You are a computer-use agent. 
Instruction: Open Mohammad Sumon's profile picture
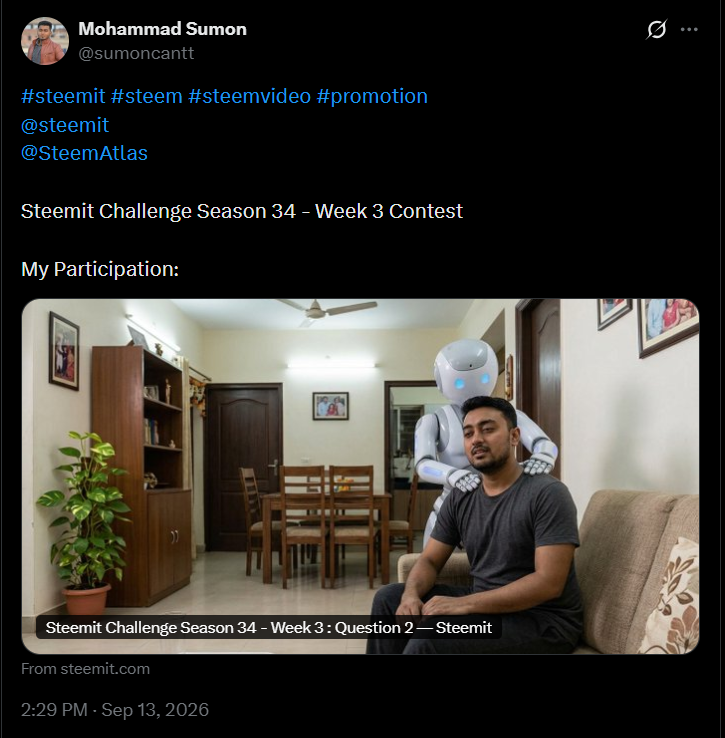click(45, 41)
